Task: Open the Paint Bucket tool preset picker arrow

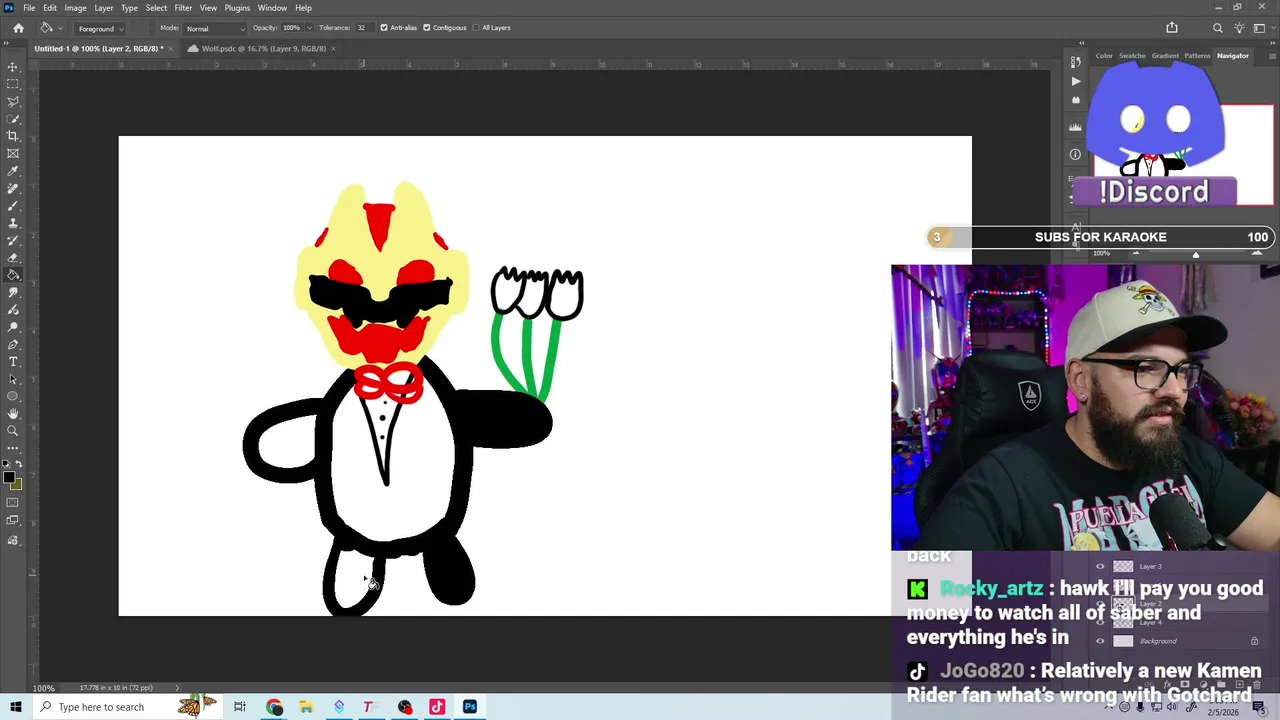Action: pyautogui.click(x=60, y=28)
